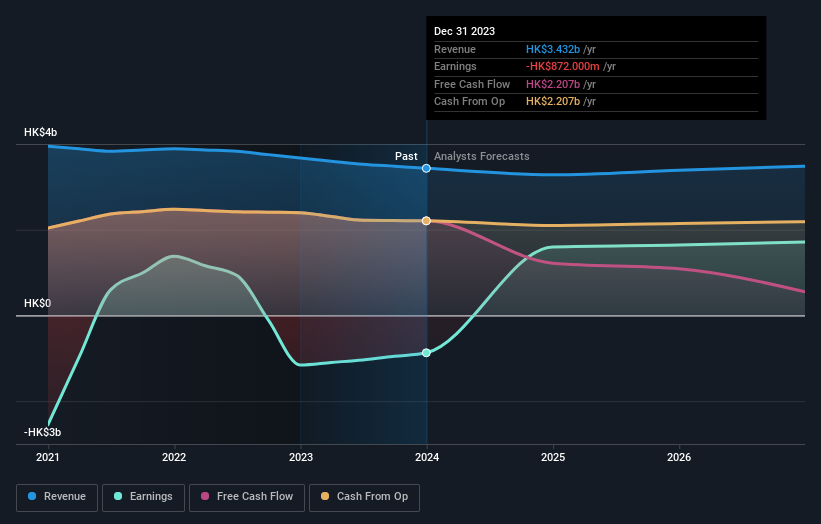
Task: Toggle the Earnings legend button
Action: tap(143, 497)
